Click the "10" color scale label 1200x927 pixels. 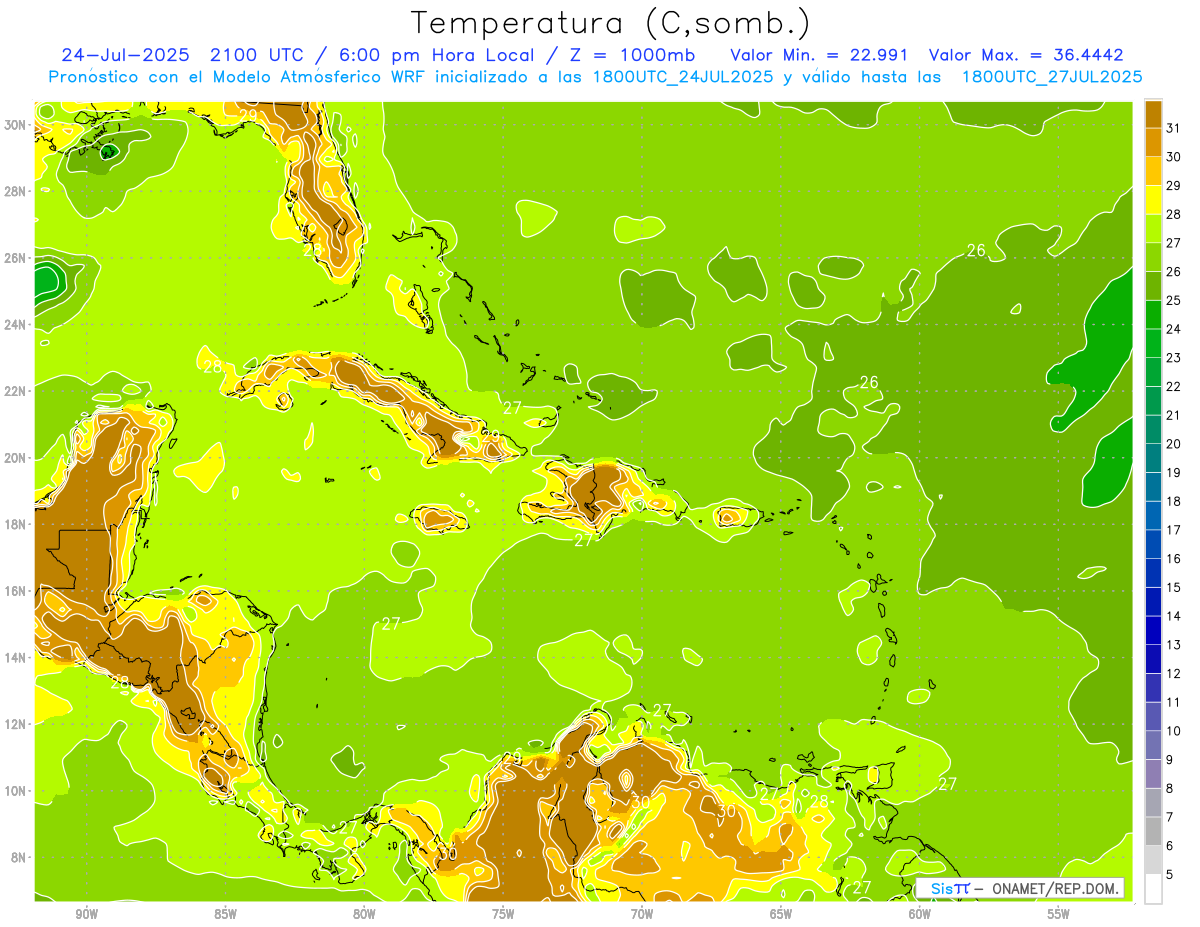coord(1173,731)
